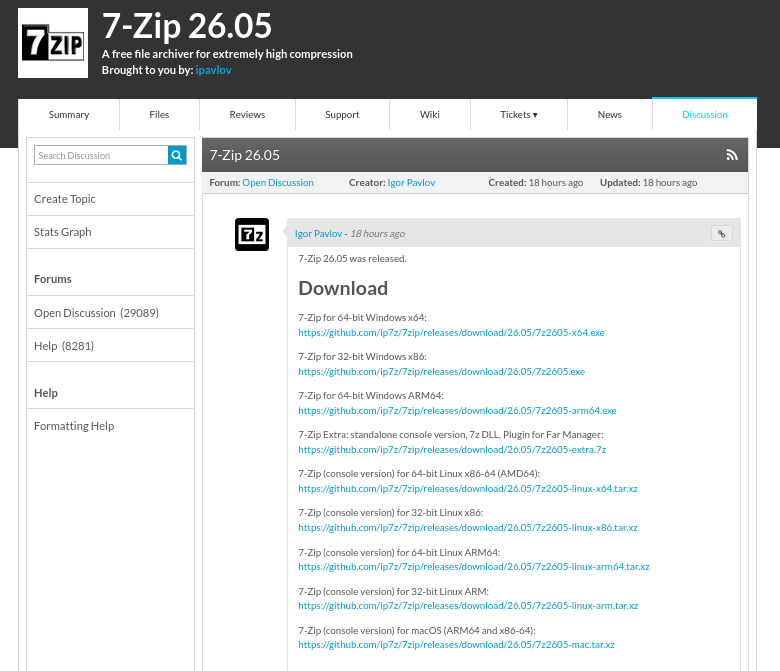Open the Summary tab

[69, 114]
